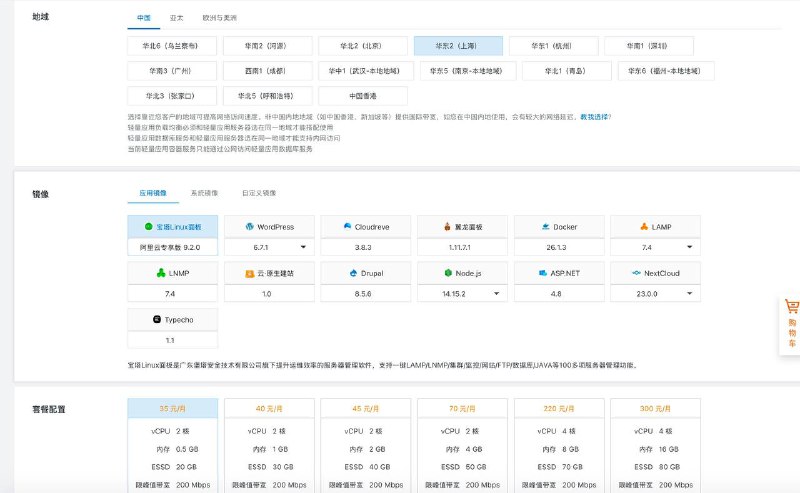Click the 翼龙面板 version 1.11.7.1

(x=462, y=247)
